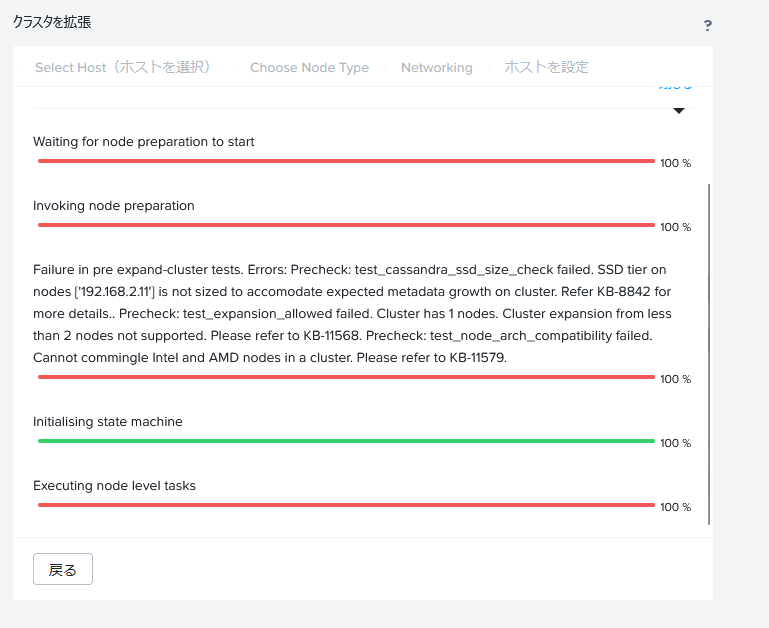Click the vertical scrollbar of the task list

[x=709, y=354]
